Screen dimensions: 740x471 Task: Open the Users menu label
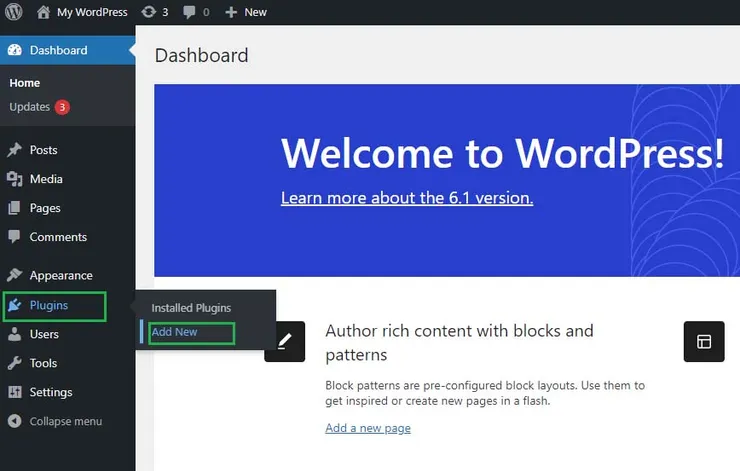tap(44, 334)
